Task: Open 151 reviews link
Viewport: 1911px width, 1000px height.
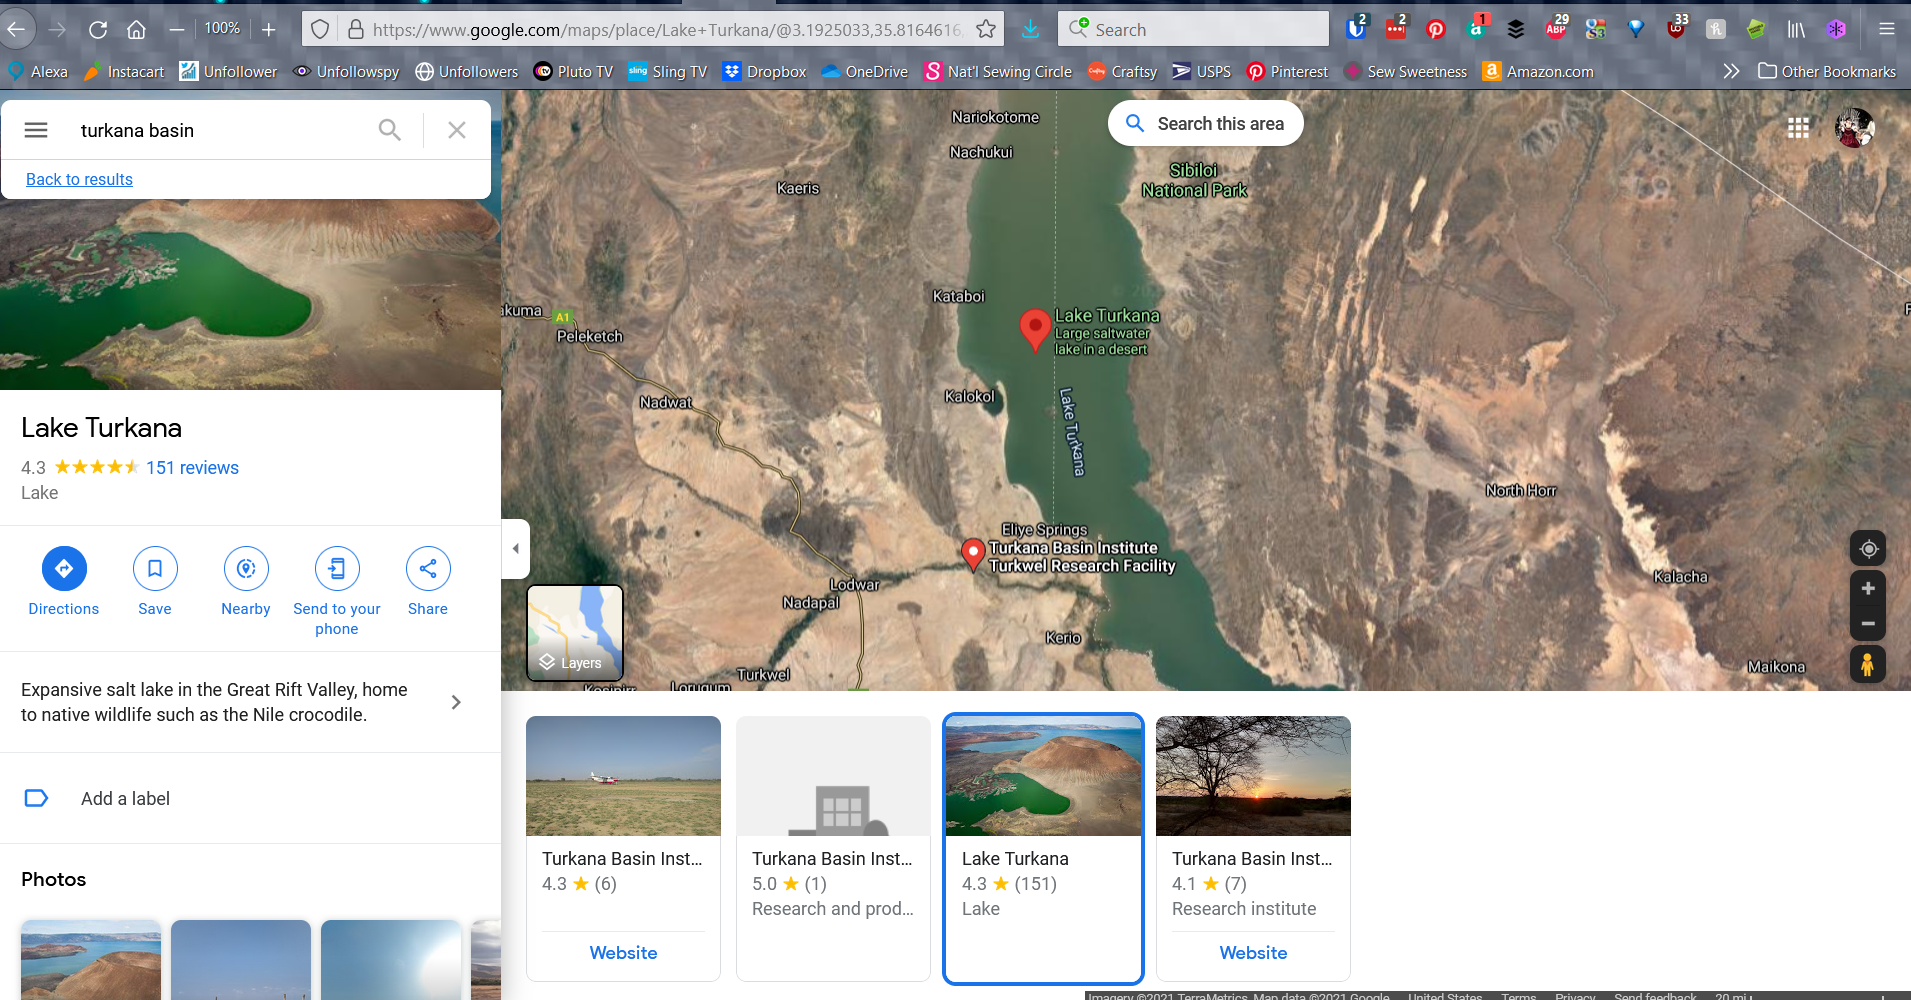Action: click(192, 468)
